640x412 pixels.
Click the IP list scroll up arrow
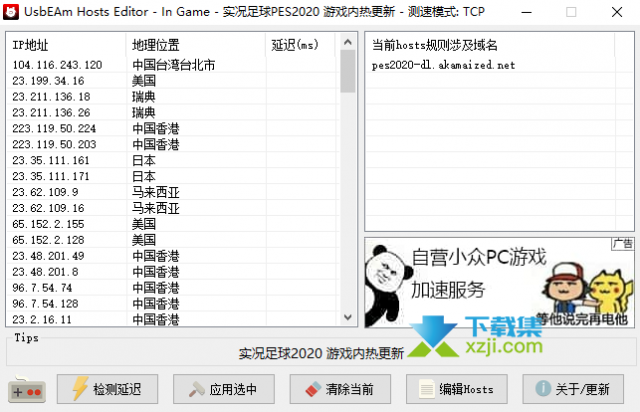click(x=348, y=42)
